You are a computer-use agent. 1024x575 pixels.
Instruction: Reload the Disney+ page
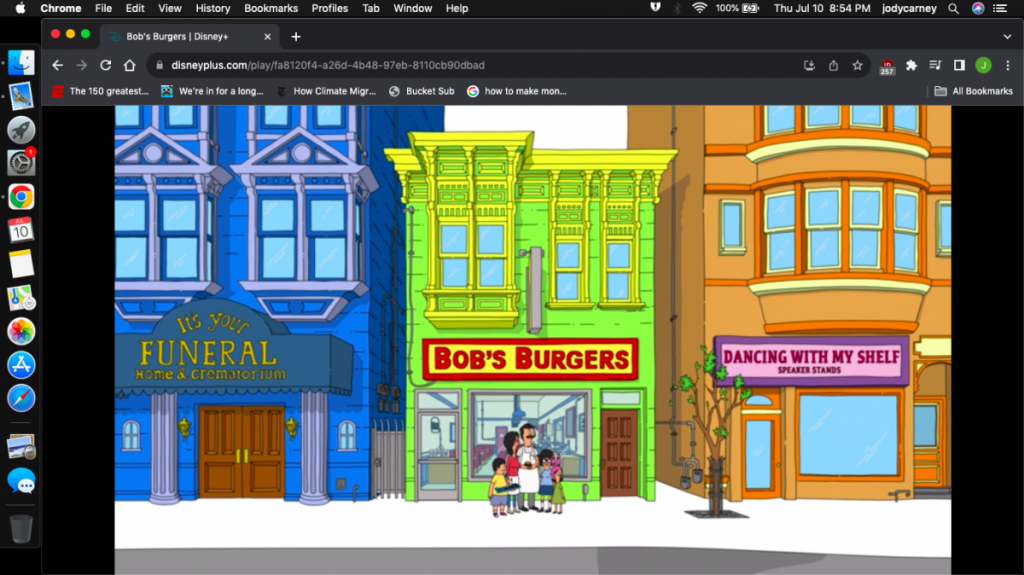105,65
